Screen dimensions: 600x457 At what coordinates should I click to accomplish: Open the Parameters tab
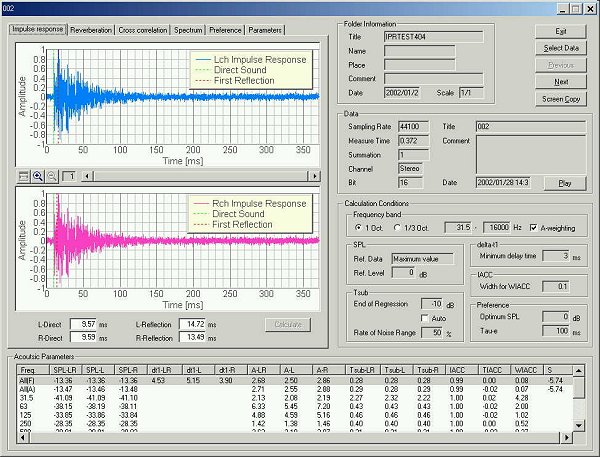(x=265, y=30)
